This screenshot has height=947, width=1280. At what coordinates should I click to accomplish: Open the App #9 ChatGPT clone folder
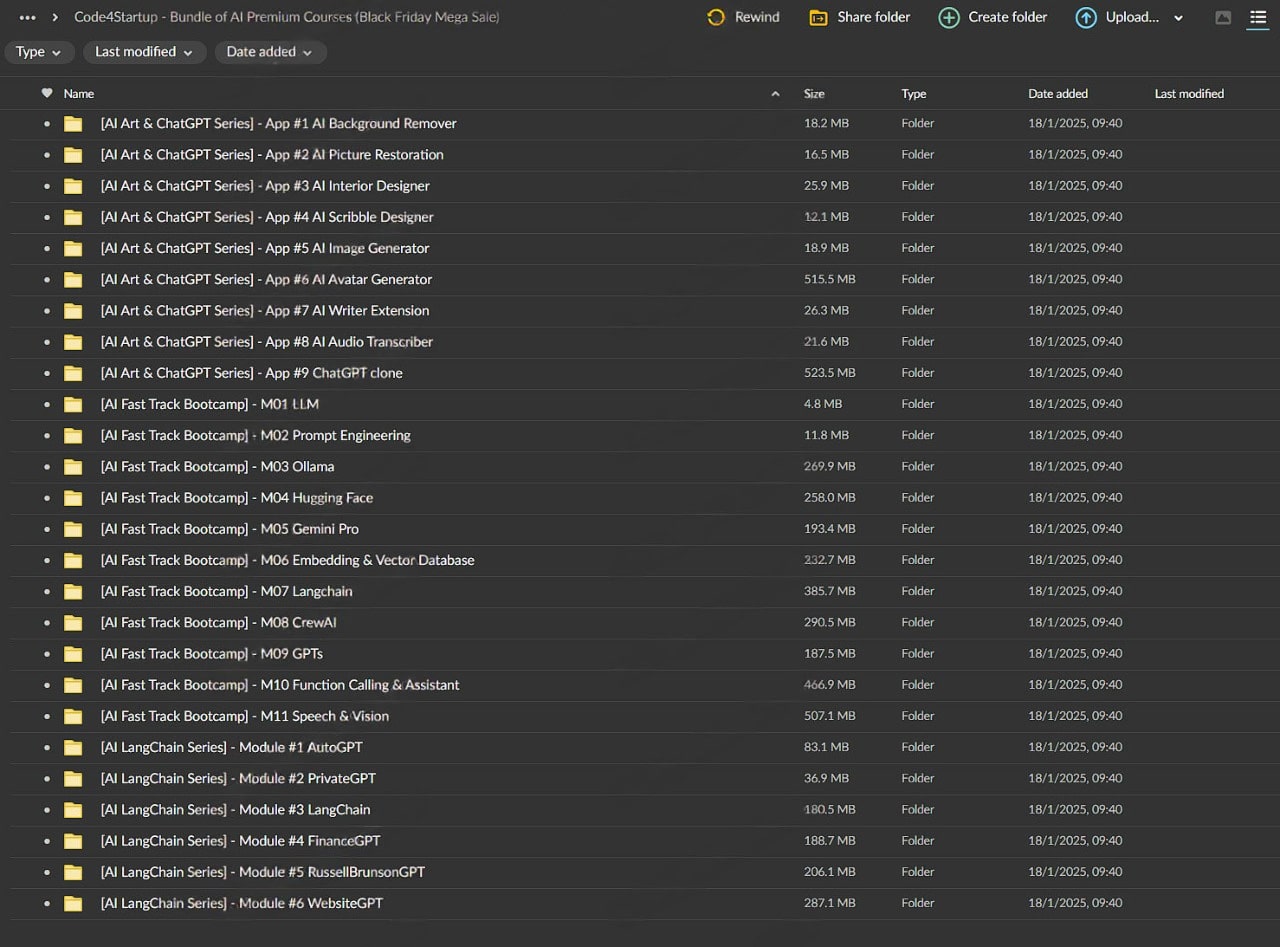tap(251, 373)
